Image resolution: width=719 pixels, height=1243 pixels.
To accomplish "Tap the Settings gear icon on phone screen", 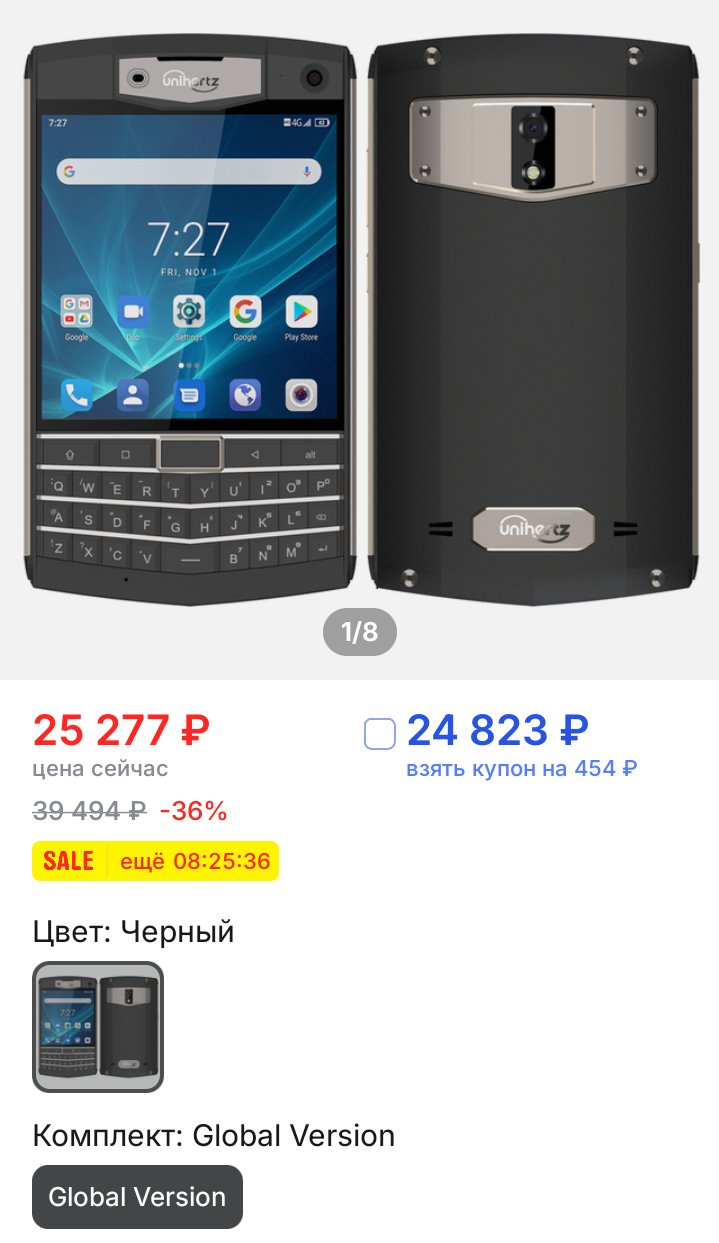I will tap(189, 312).
